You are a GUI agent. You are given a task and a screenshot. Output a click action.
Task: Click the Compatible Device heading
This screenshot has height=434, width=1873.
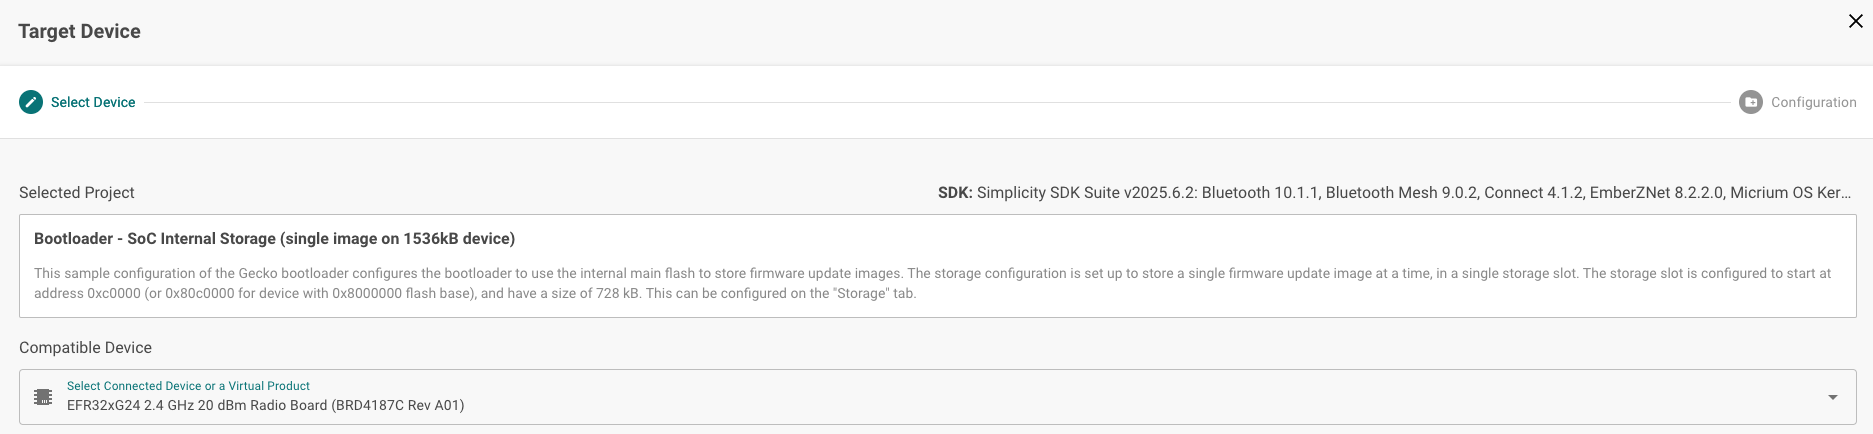[x=85, y=348]
